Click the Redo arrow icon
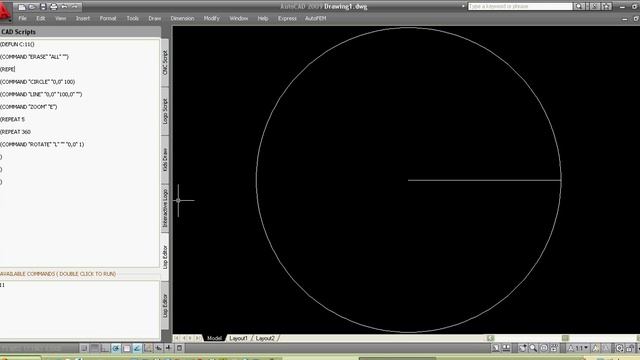The image size is (640, 360). pos(75,7)
